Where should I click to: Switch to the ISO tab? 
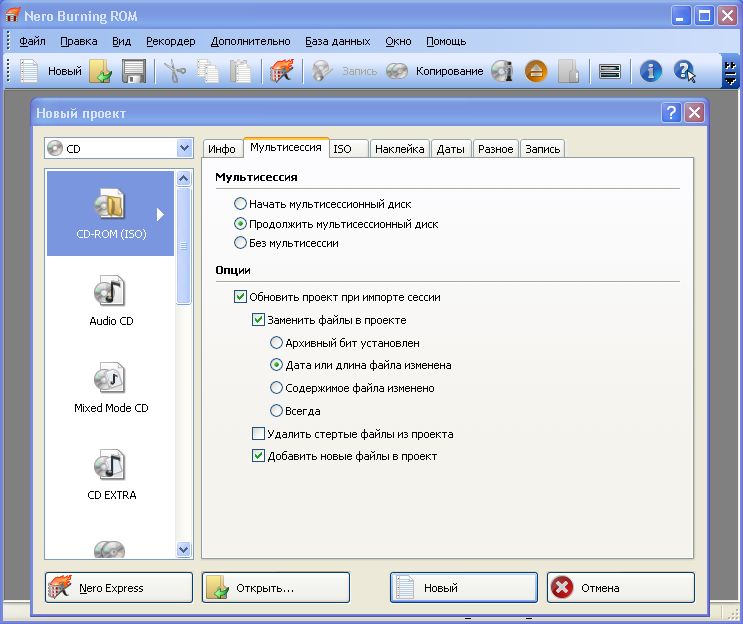(x=348, y=149)
